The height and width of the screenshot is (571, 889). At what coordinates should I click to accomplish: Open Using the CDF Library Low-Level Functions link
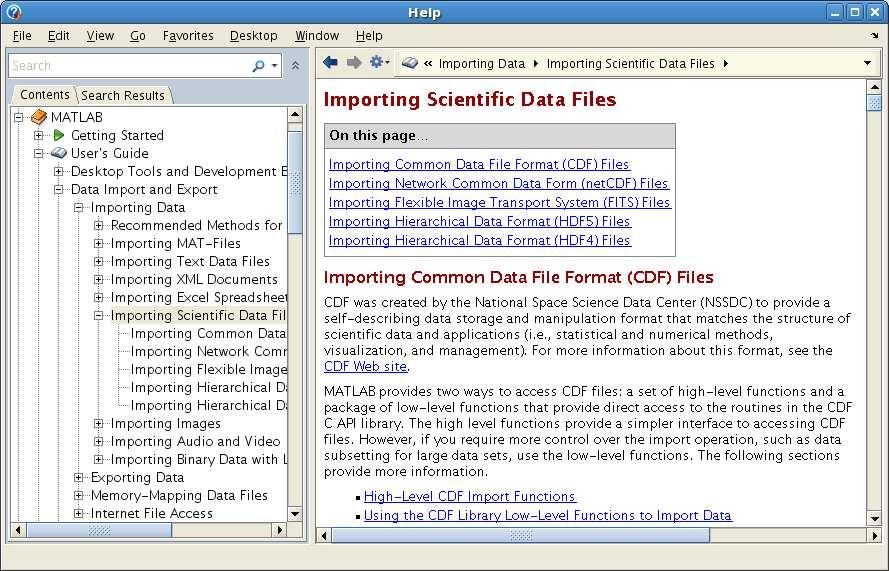click(548, 515)
